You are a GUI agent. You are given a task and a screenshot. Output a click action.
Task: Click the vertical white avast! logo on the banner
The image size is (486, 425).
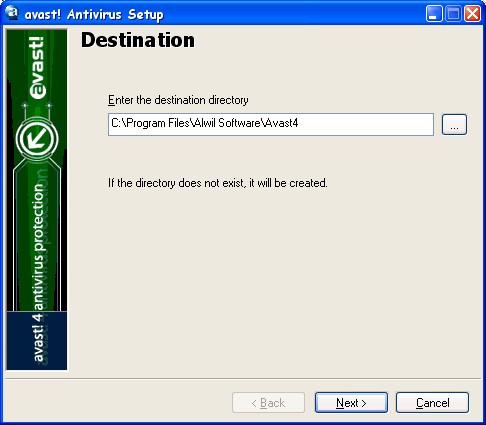(x=37, y=68)
